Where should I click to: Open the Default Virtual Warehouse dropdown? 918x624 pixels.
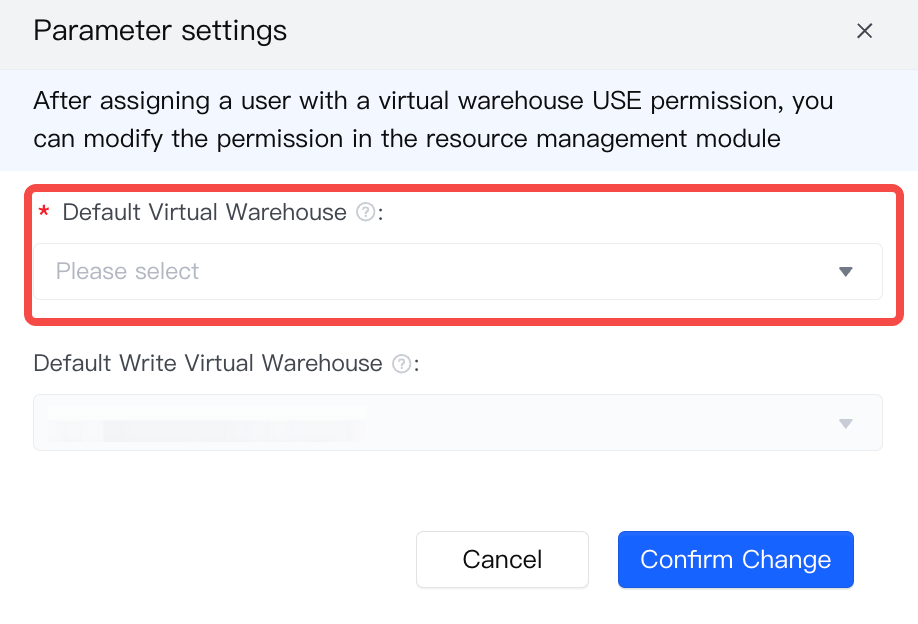tap(458, 272)
